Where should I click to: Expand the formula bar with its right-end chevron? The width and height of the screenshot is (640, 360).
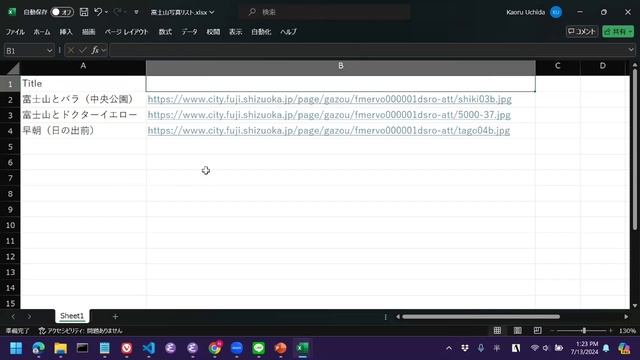point(631,50)
